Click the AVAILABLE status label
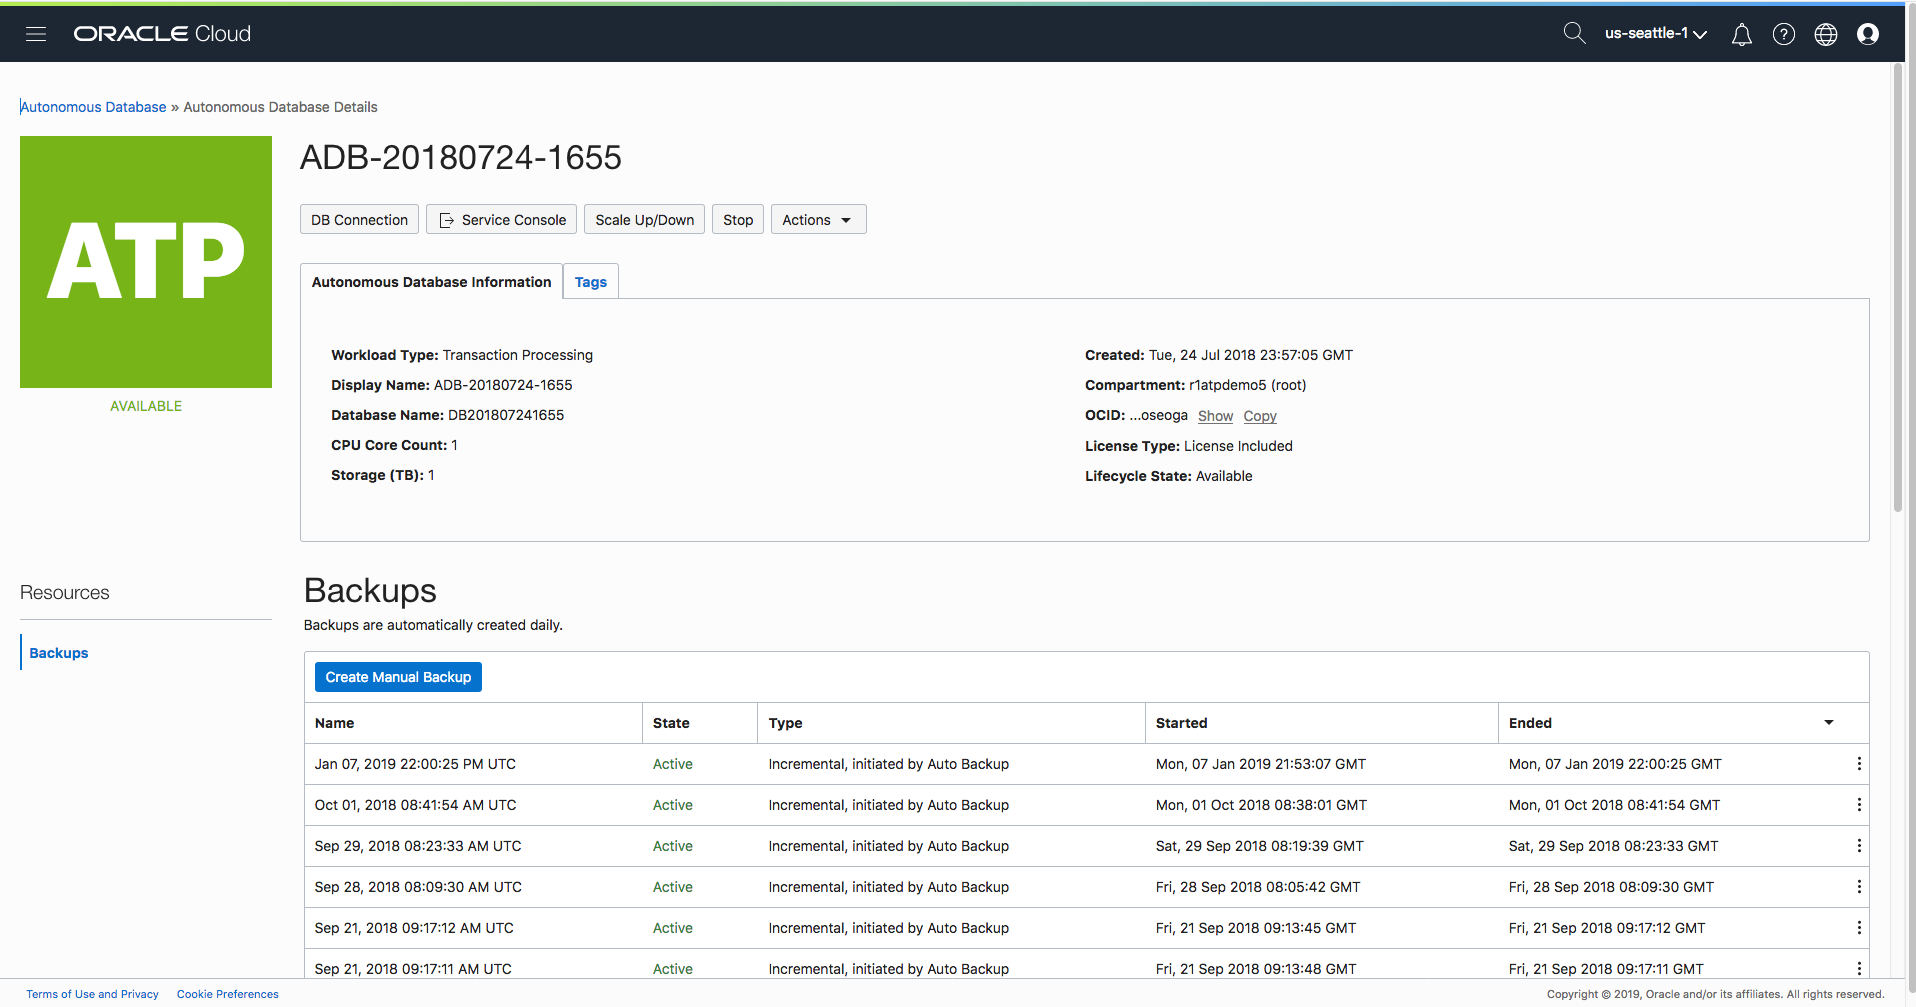 coord(146,406)
